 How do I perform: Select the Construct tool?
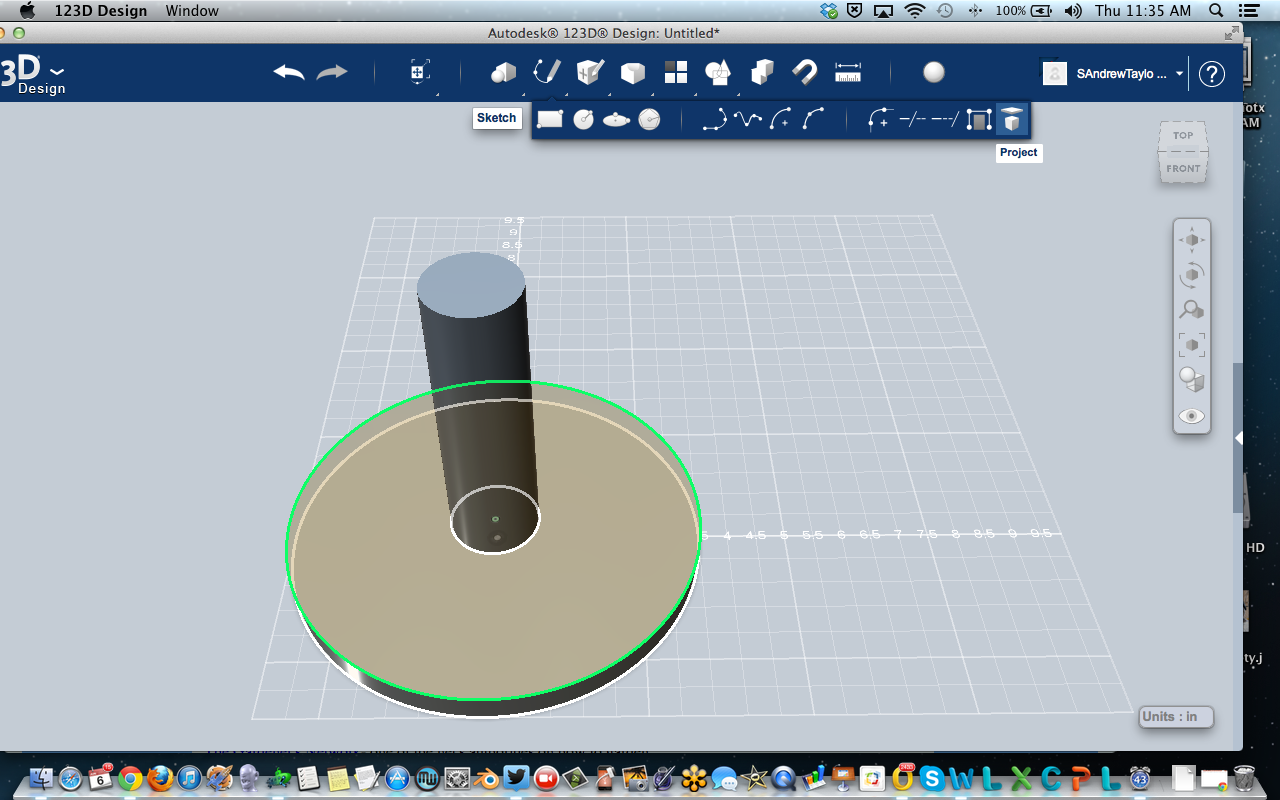pos(589,72)
